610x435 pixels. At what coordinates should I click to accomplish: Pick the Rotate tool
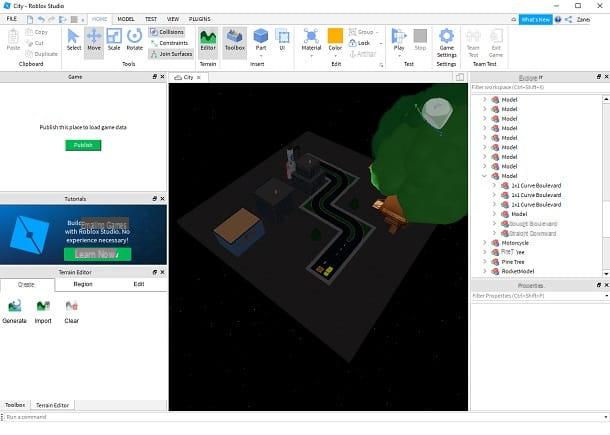[x=134, y=39]
